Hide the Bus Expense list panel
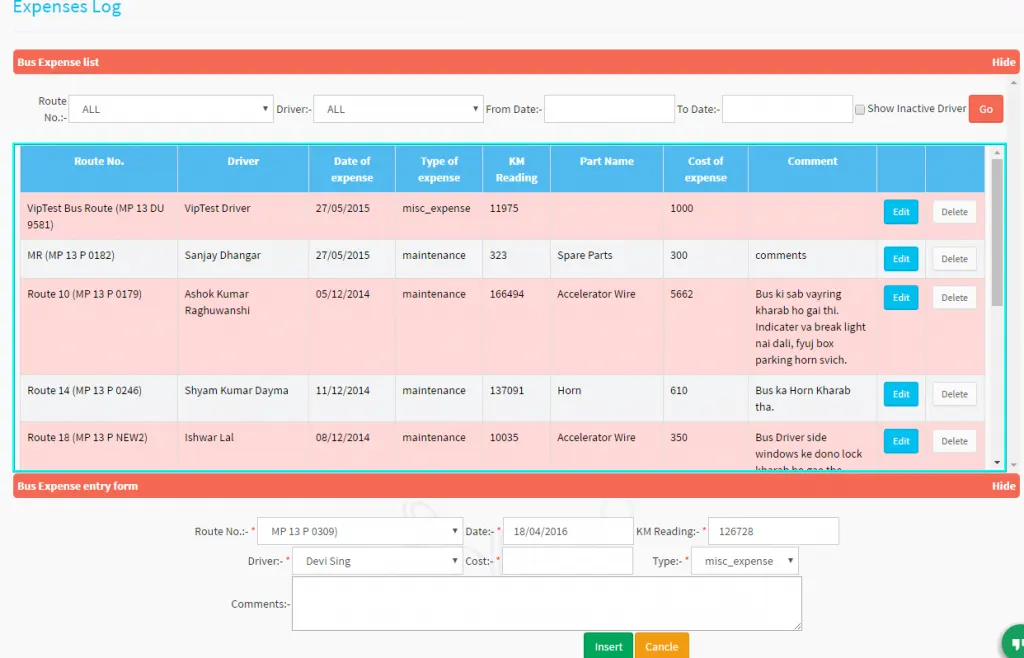 coord(1003,62)
